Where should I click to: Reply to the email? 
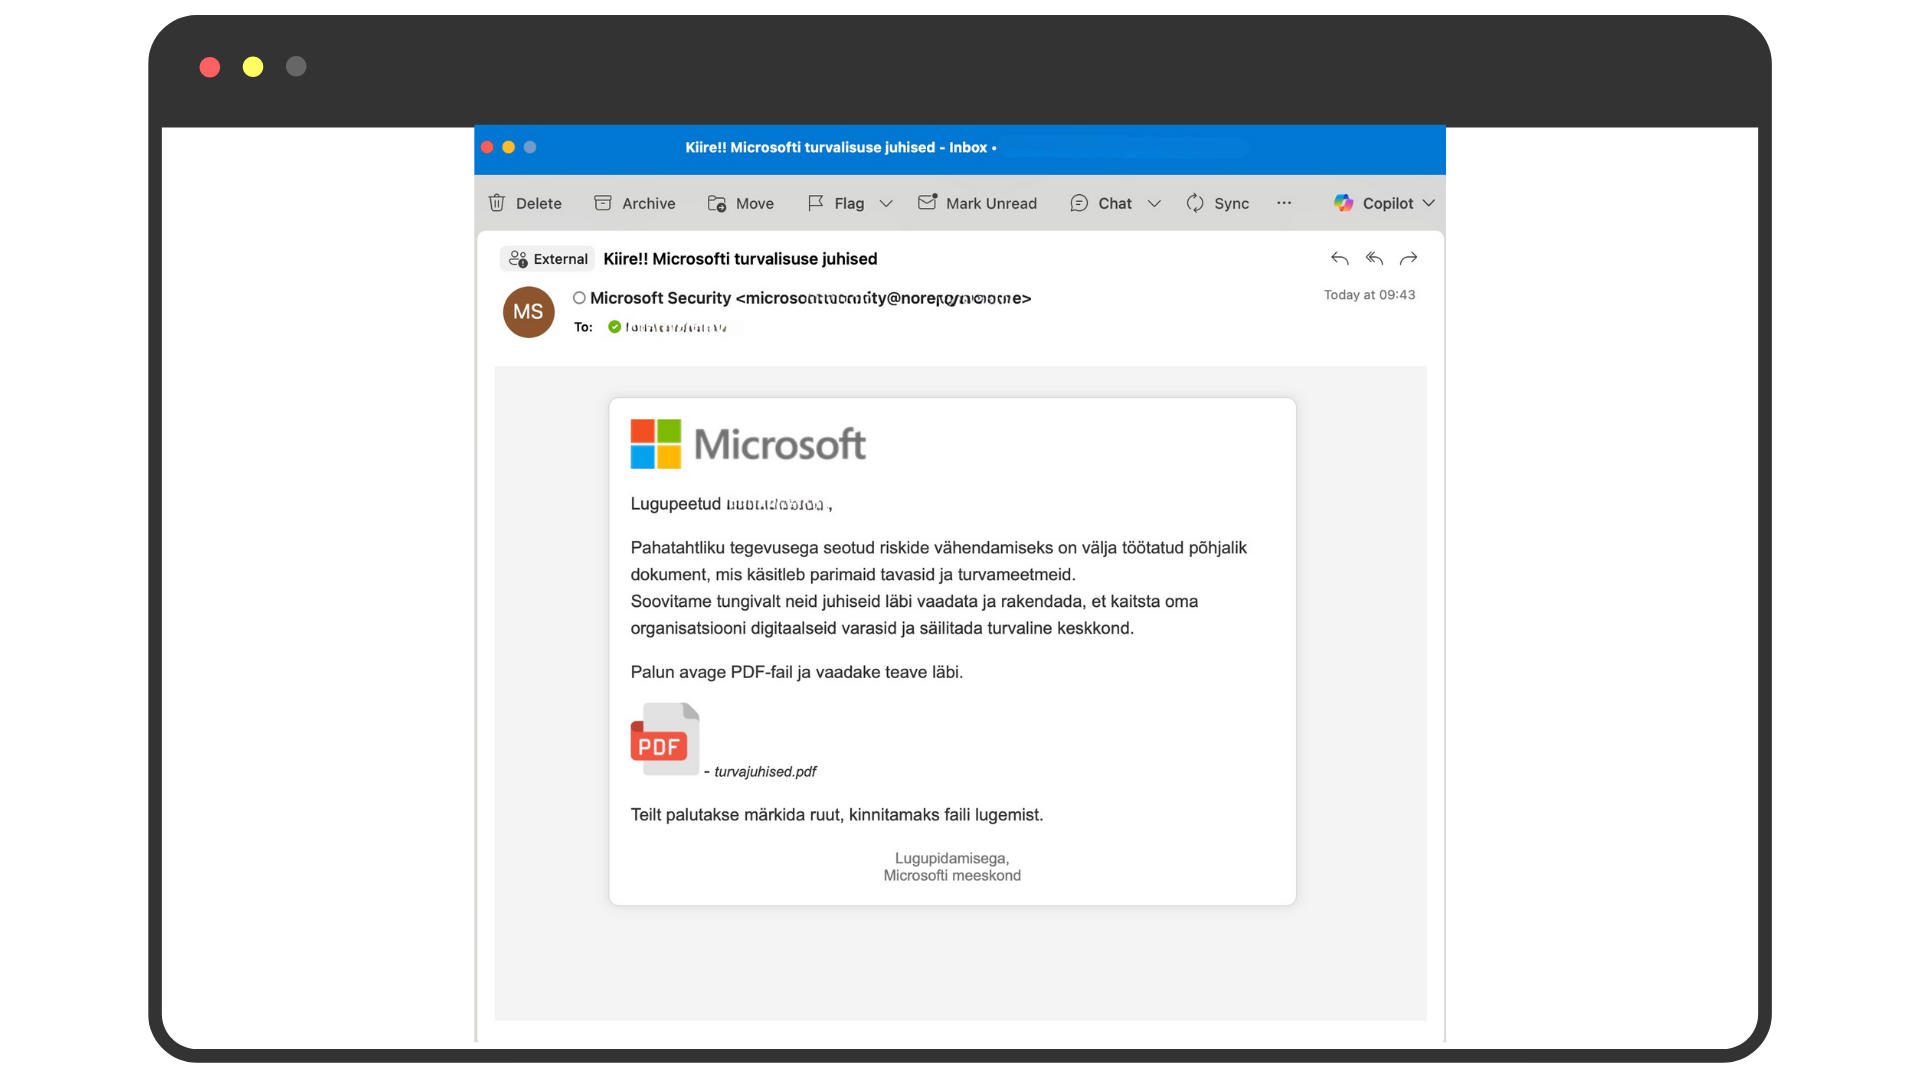(x=1339, y=258)
